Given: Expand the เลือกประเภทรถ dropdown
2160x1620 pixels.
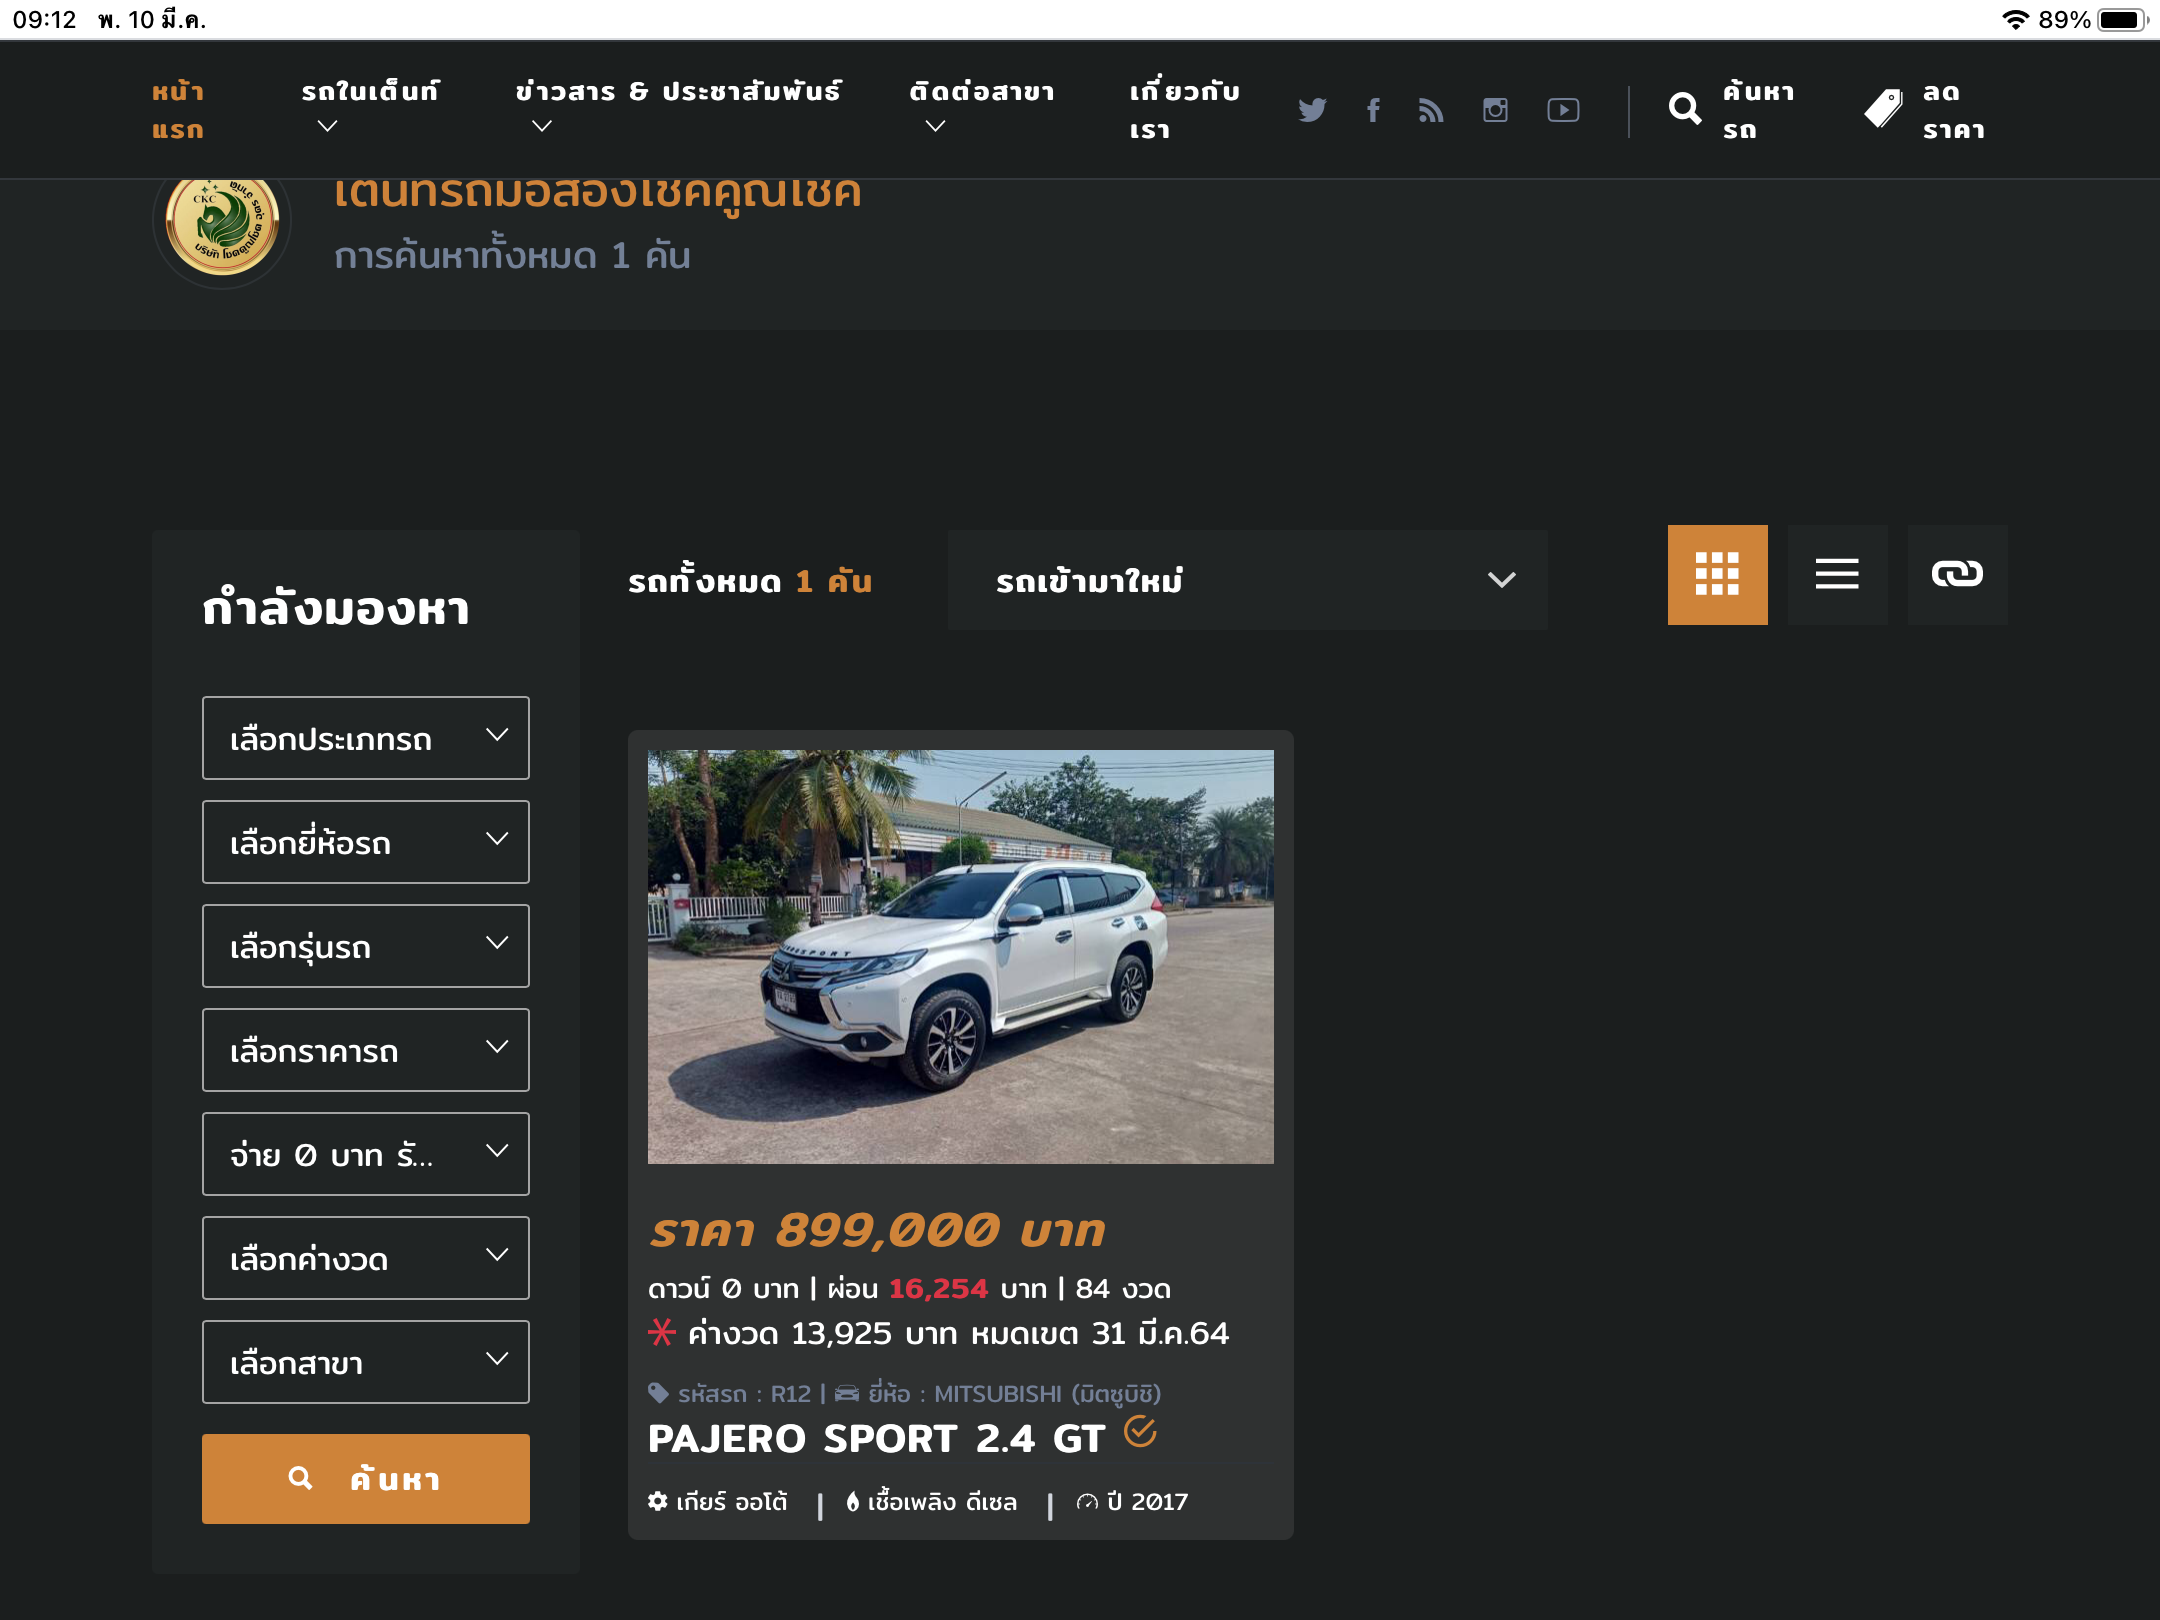Looking at the screenshot, I should click(x=365, y=738).
